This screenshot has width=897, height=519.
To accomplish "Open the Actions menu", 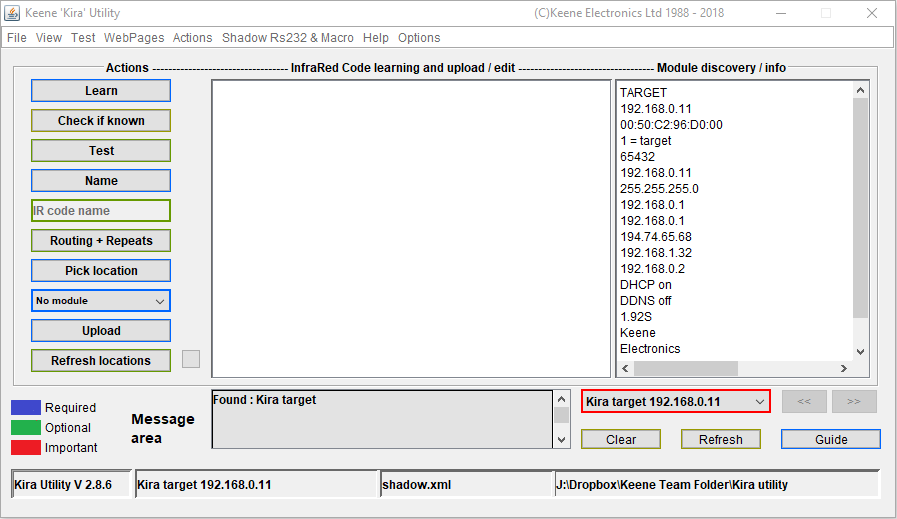I will pyautogui.click(x=192, y=38).
